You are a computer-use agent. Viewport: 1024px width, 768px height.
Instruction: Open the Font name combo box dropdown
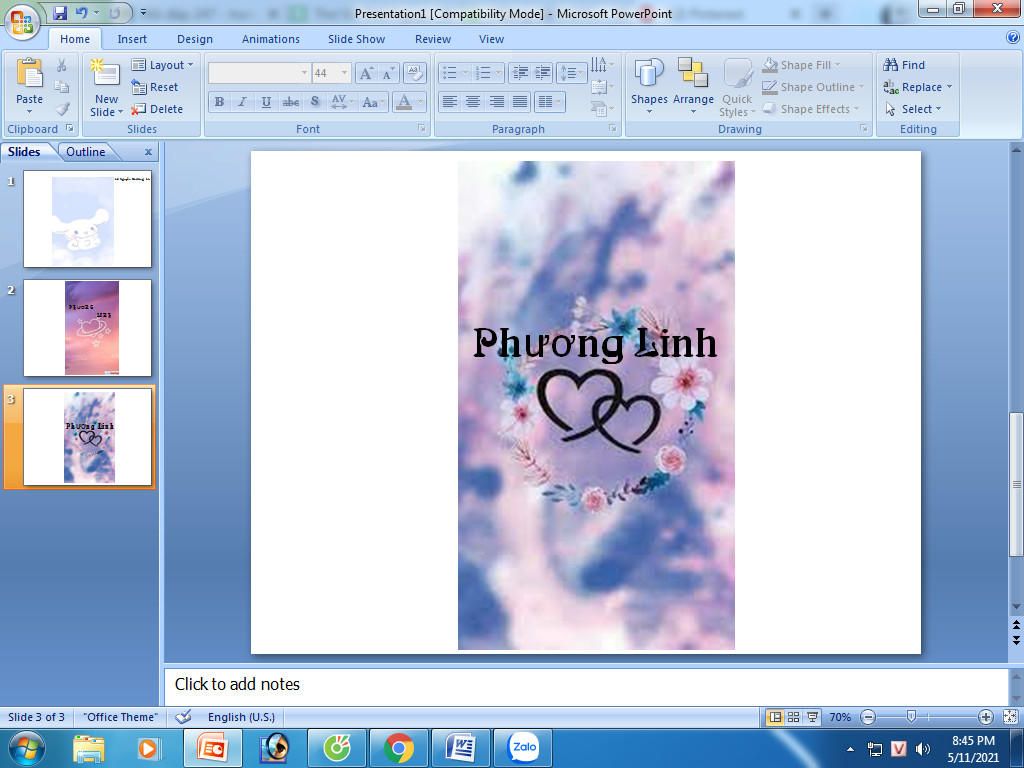pos(304,72)
